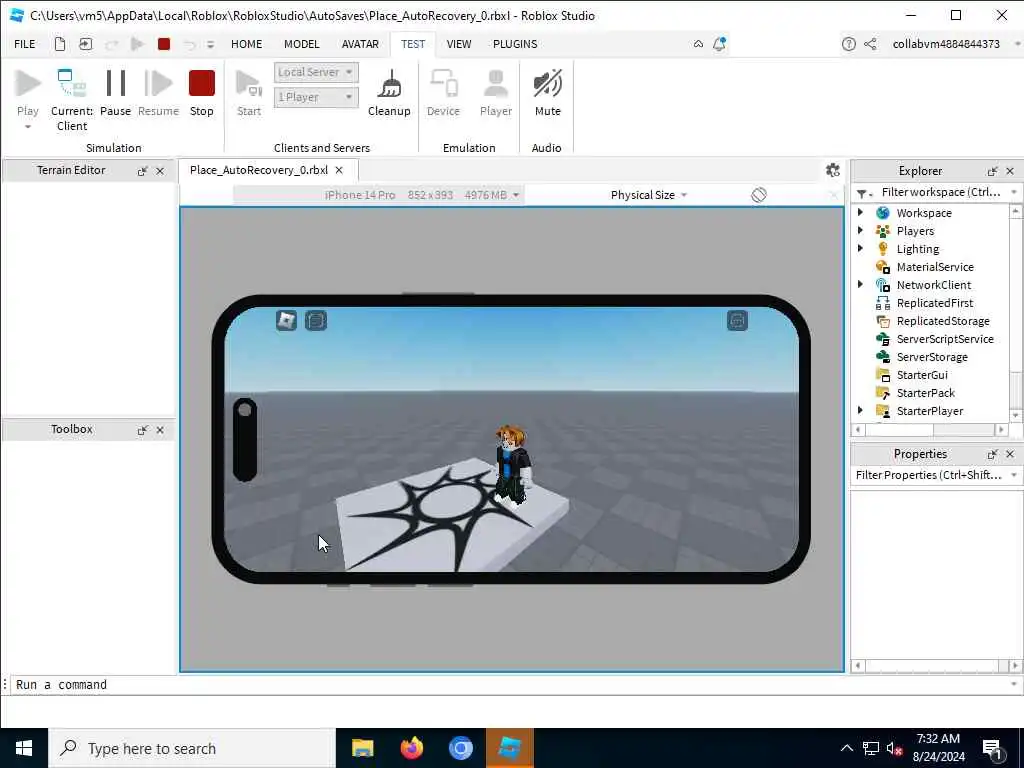Click the top-right menu icon in the emulated phone

pyautogui.click(x=737, y=320)
